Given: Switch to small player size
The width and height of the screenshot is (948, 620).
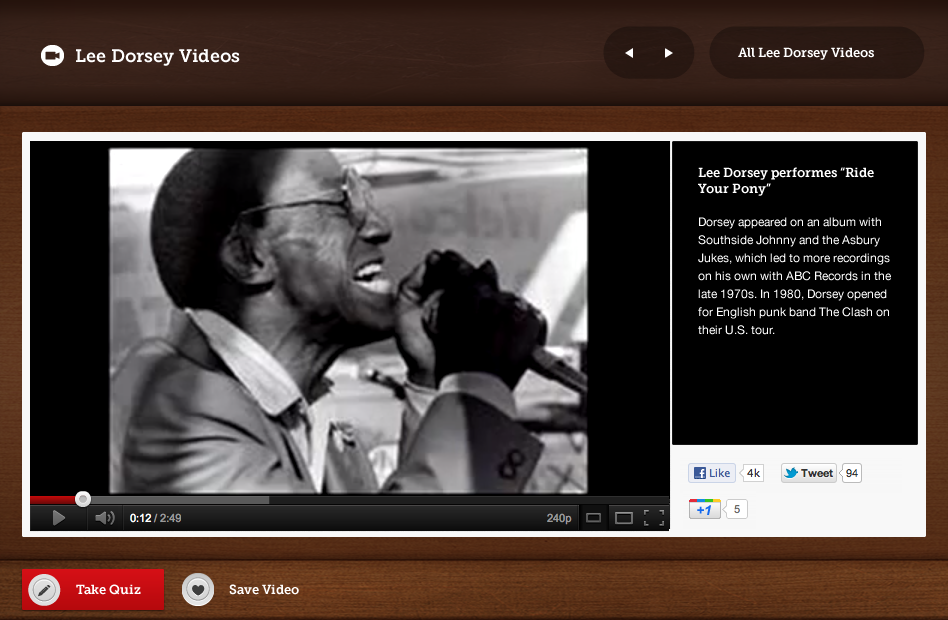Looking at the screenshot, I should point(594,518).
